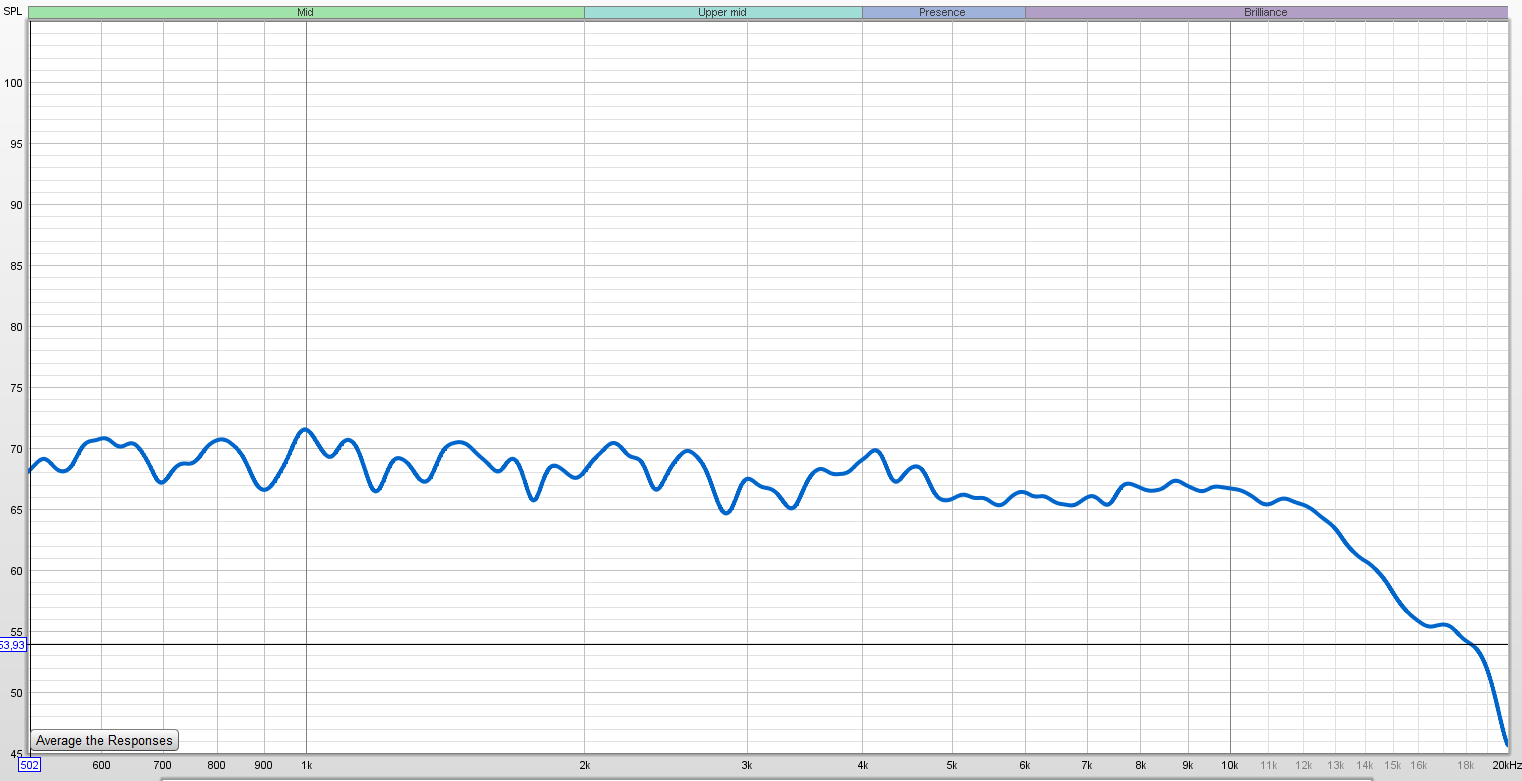Click the 4k frequency axis label
The image size is (1522, 781).
pos(862,765)
